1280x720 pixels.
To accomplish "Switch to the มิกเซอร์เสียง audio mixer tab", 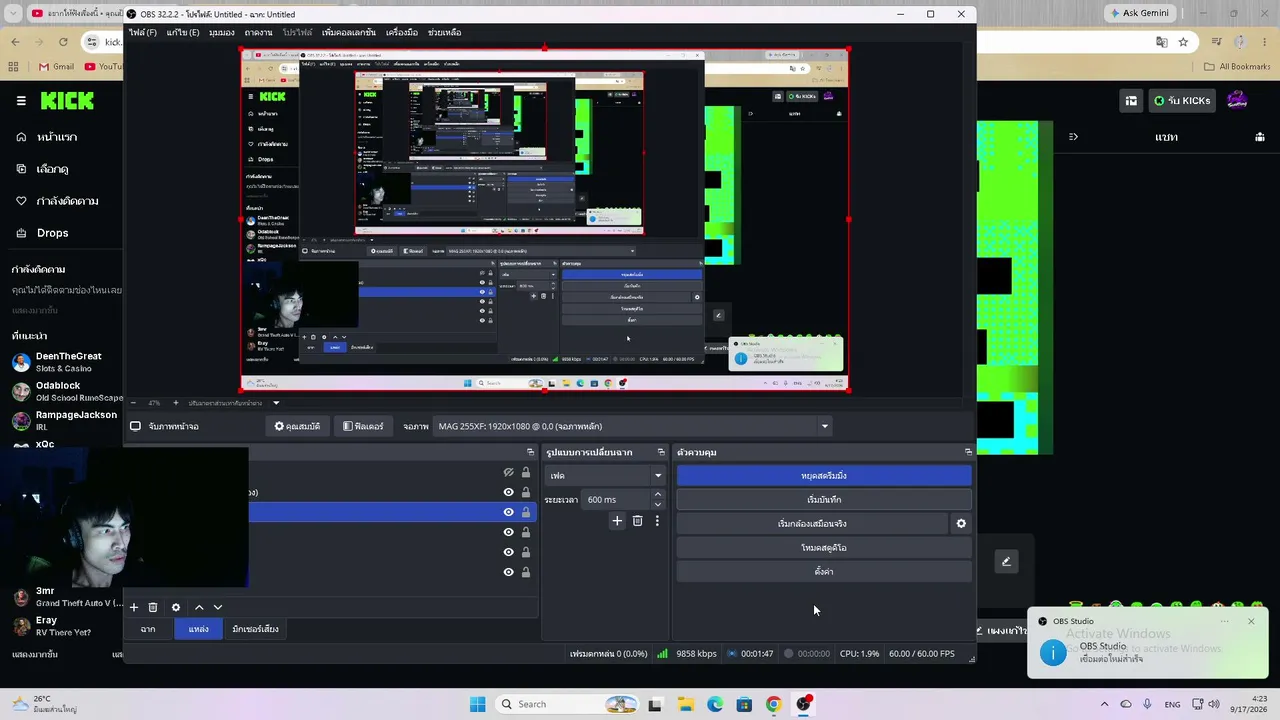I will click(255, 629).
